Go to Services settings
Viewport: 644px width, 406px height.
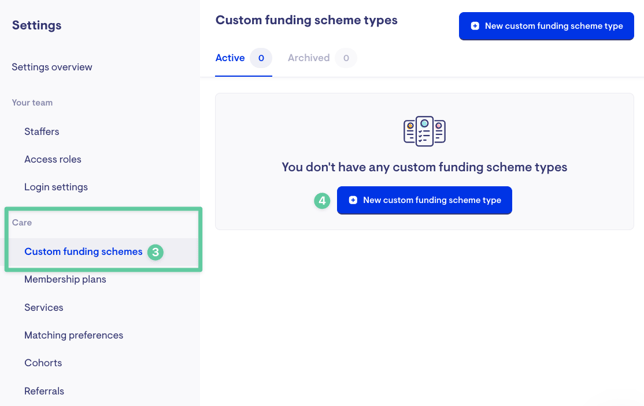(44, 307)
